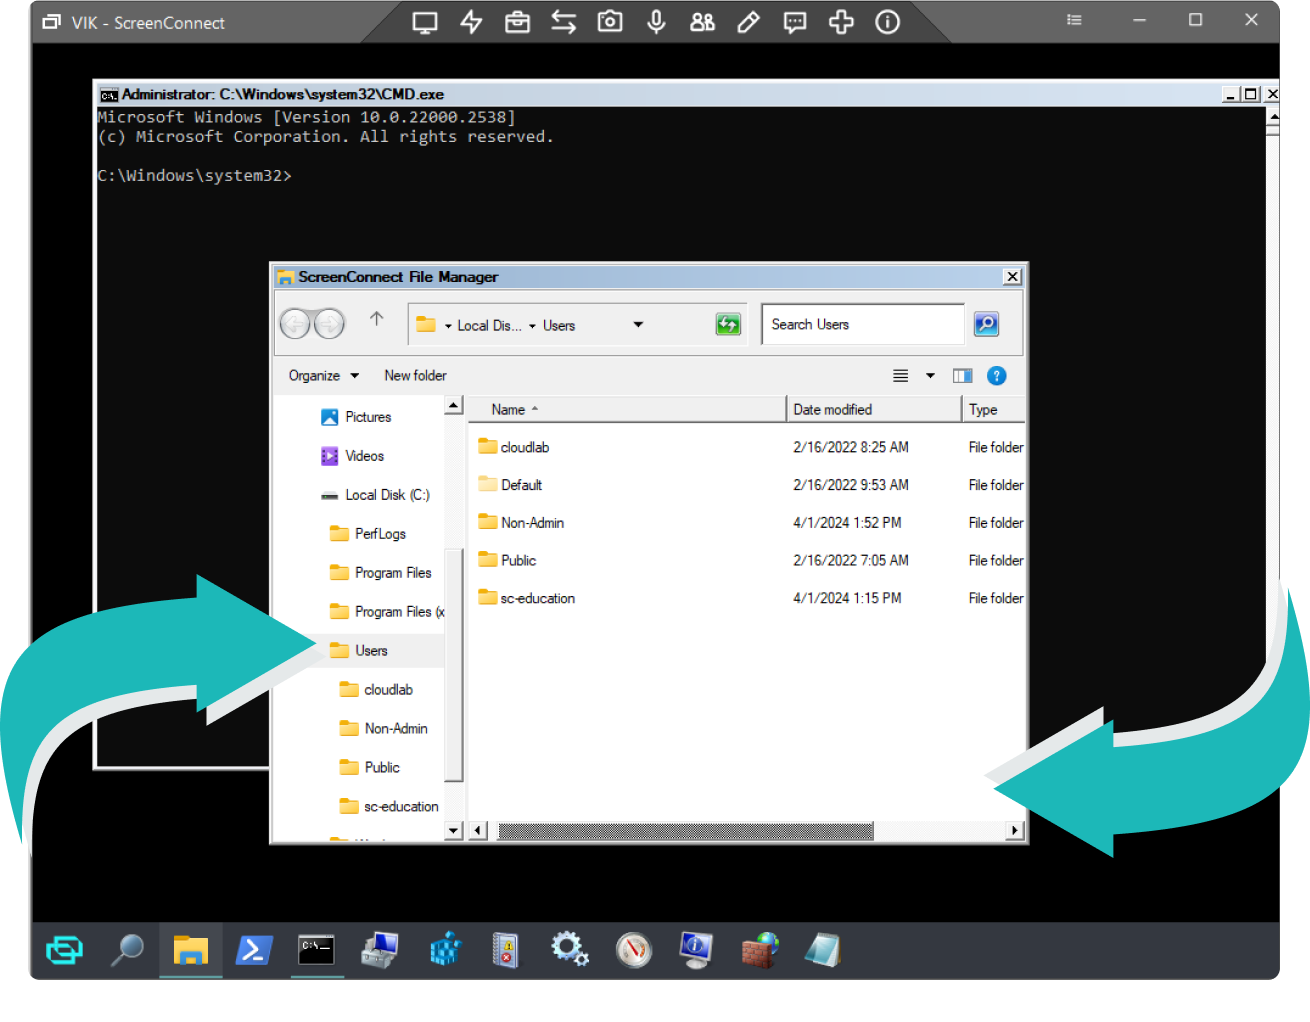This screenshot has height=1022, width=1310.
Task: Click the Back navigation button
Action: [295, 324]
